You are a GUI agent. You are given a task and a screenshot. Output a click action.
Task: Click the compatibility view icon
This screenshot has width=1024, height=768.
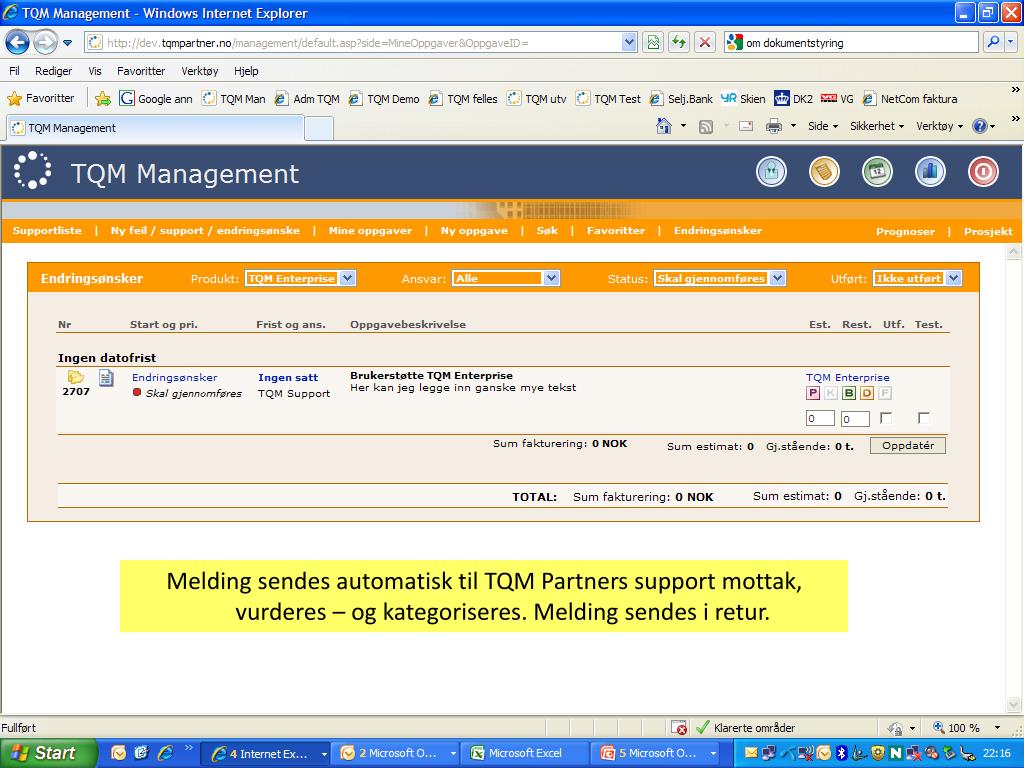click(653, 43)
